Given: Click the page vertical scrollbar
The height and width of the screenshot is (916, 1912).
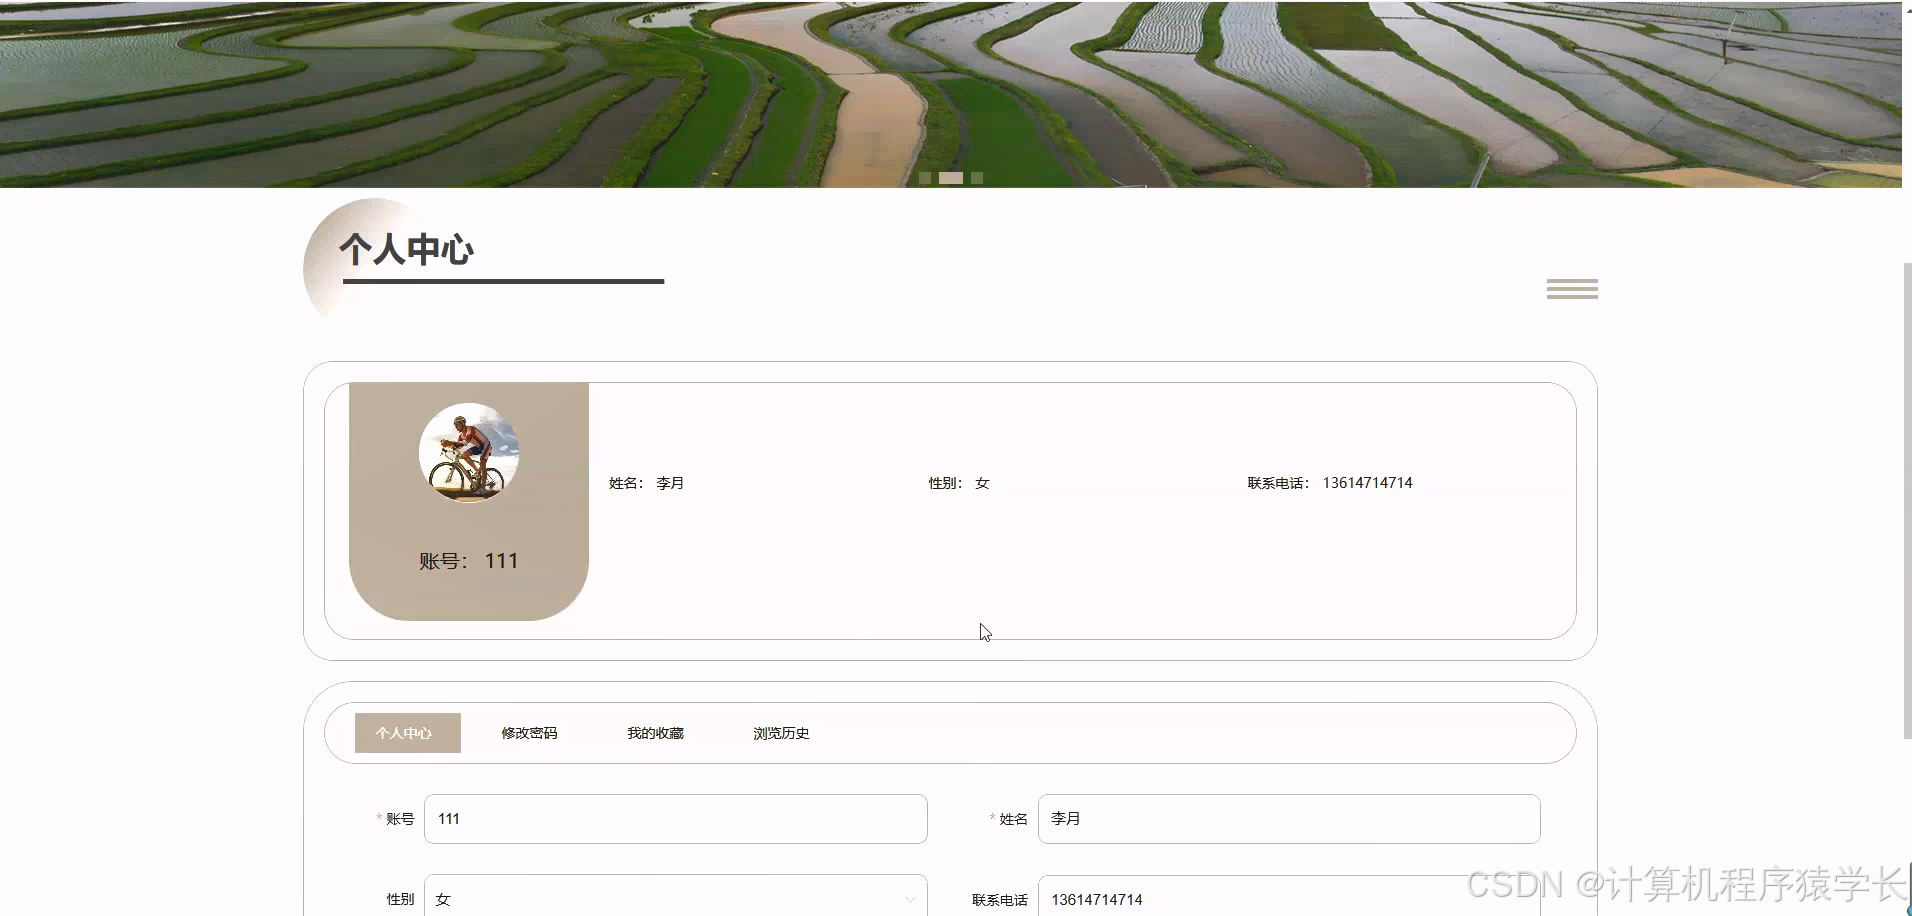Looking at the screenshot, I should pos(1907,500).
